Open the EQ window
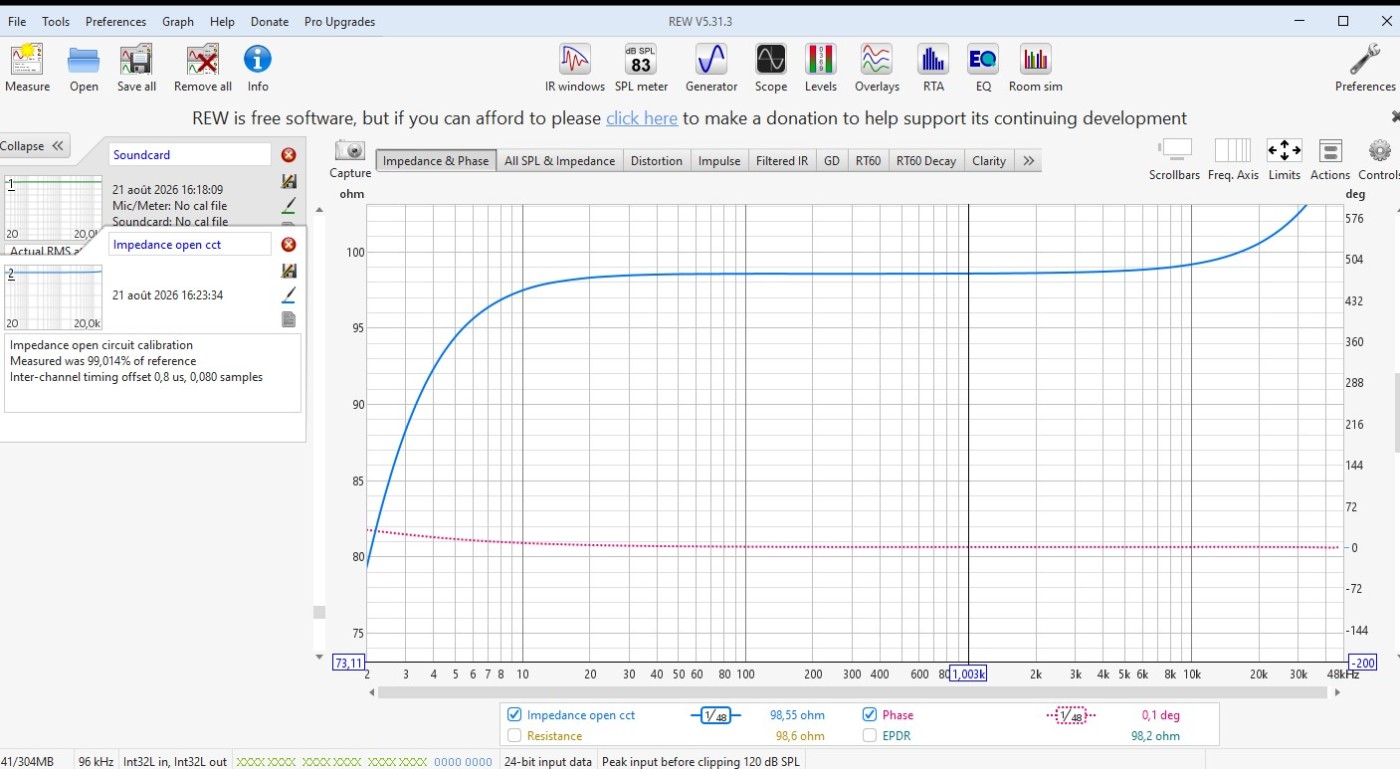The image size is (1400, 769). click(x=983, y=68)
